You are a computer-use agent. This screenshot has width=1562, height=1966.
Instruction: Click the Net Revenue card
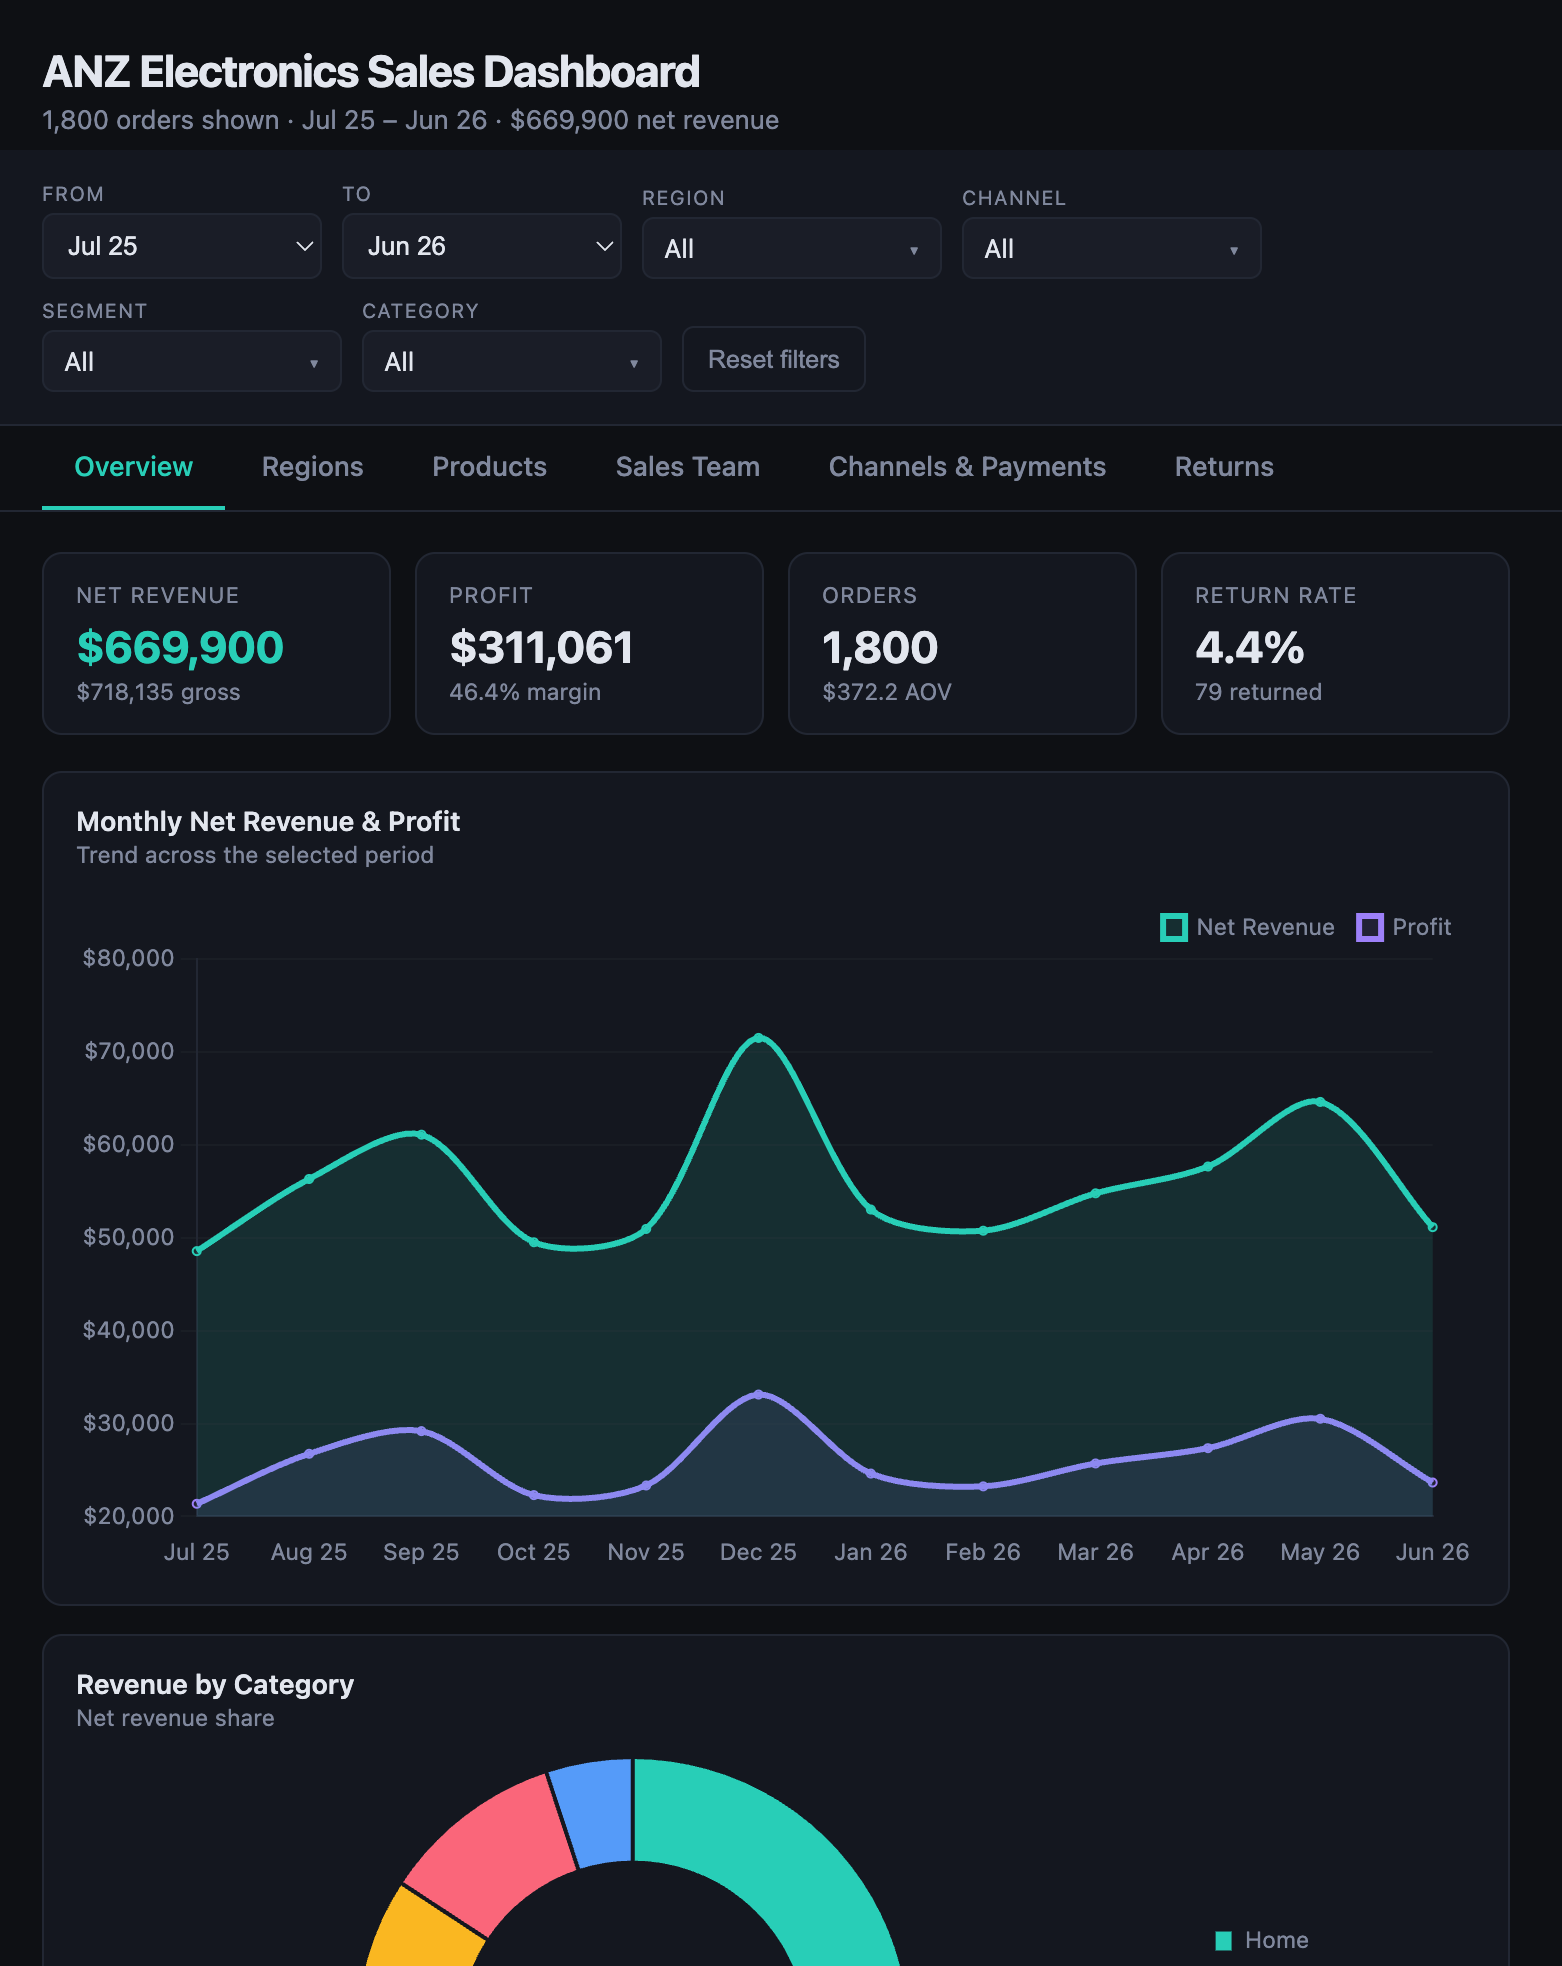(x=216, y=643)
